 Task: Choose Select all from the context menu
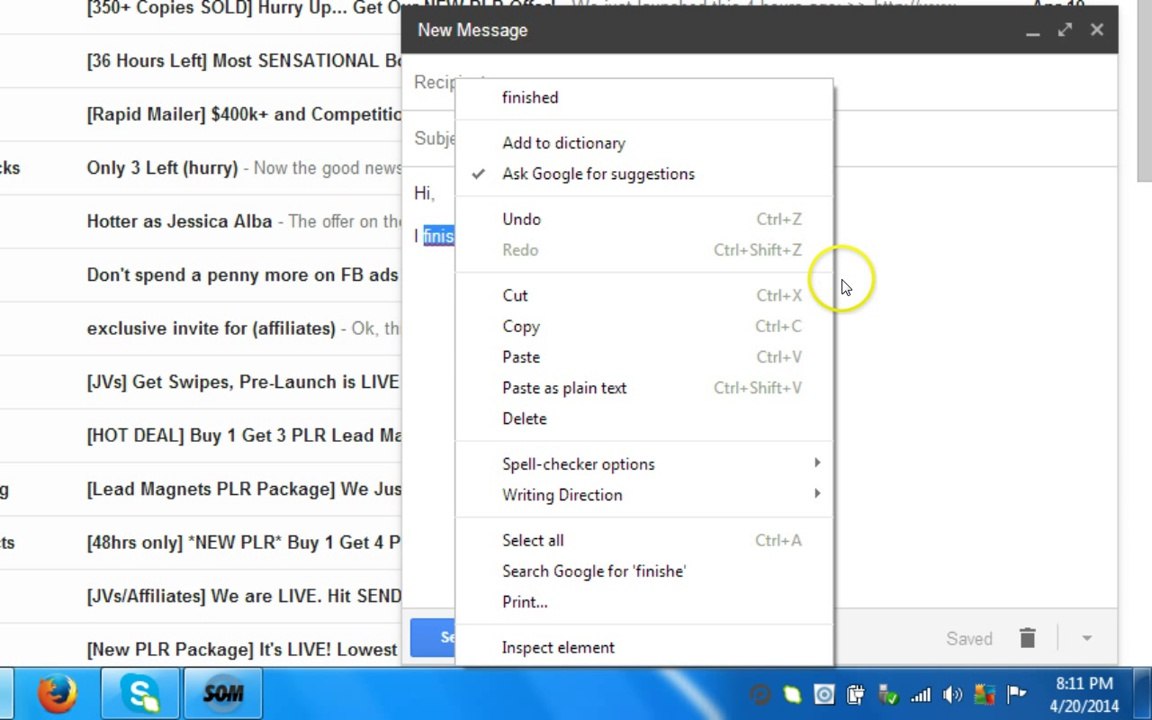(x=644, y=541)
